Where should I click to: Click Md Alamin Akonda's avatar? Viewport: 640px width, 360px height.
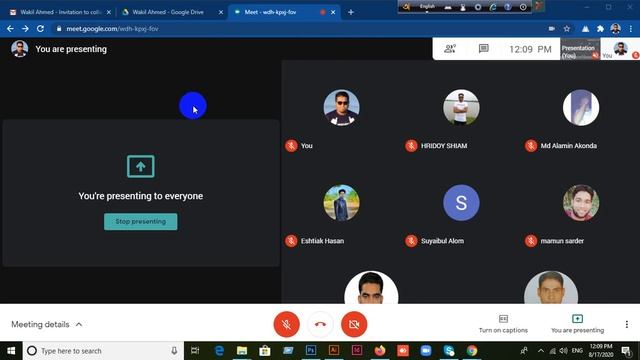pos(581,107)
